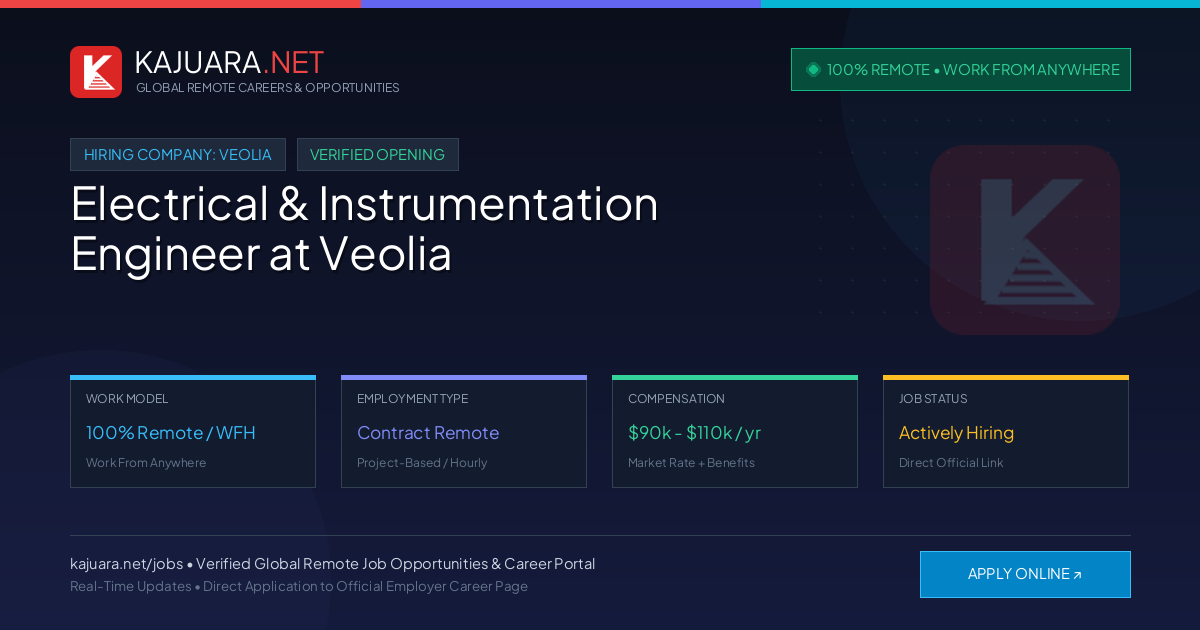Select the Verified Opening tag
This screenshot has width=1200, height=630.
pyautogui.click(x=377, y=154)
